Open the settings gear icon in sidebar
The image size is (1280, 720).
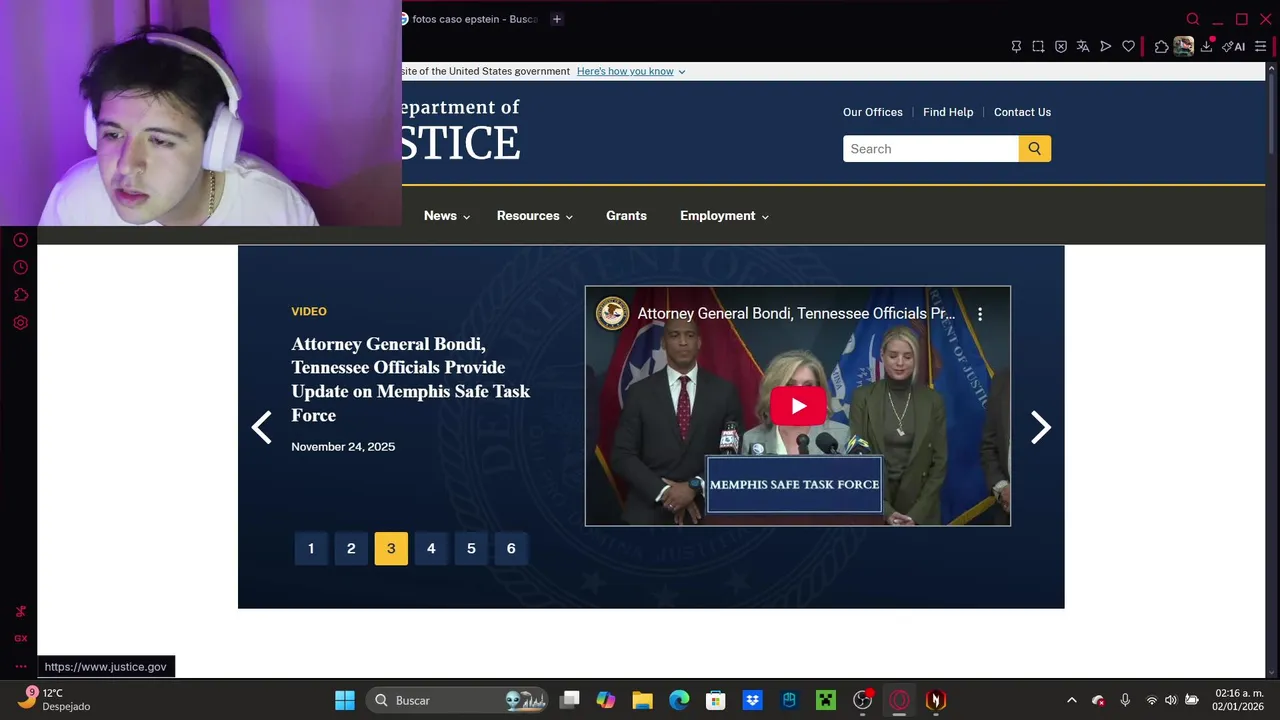coord(20,323)
